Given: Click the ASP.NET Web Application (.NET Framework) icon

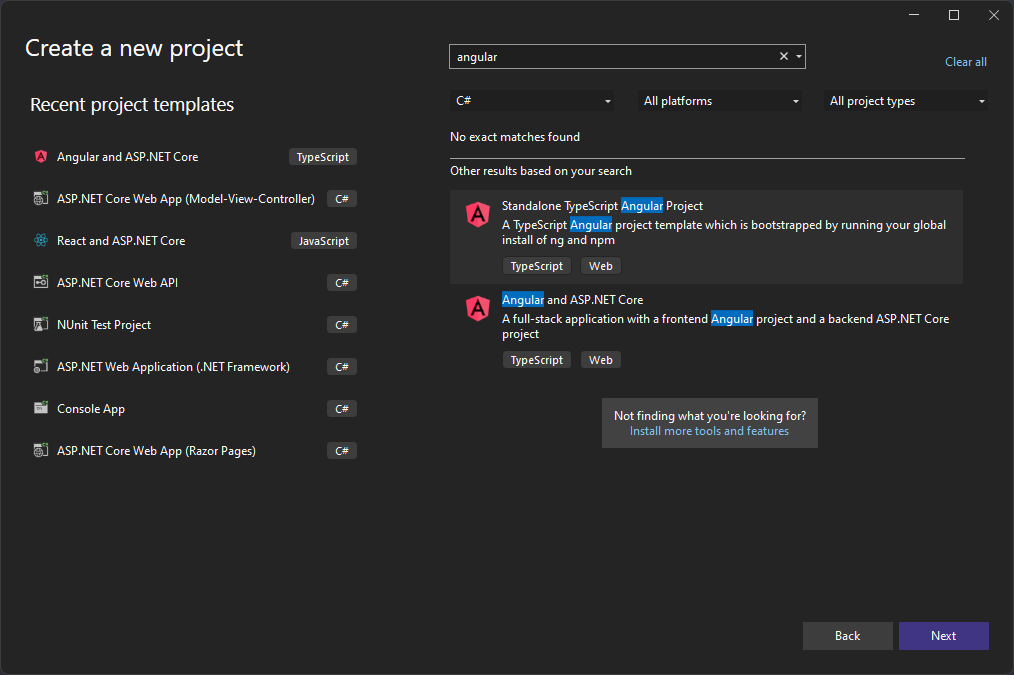Looking at the screenshot, I should point(40,366).
